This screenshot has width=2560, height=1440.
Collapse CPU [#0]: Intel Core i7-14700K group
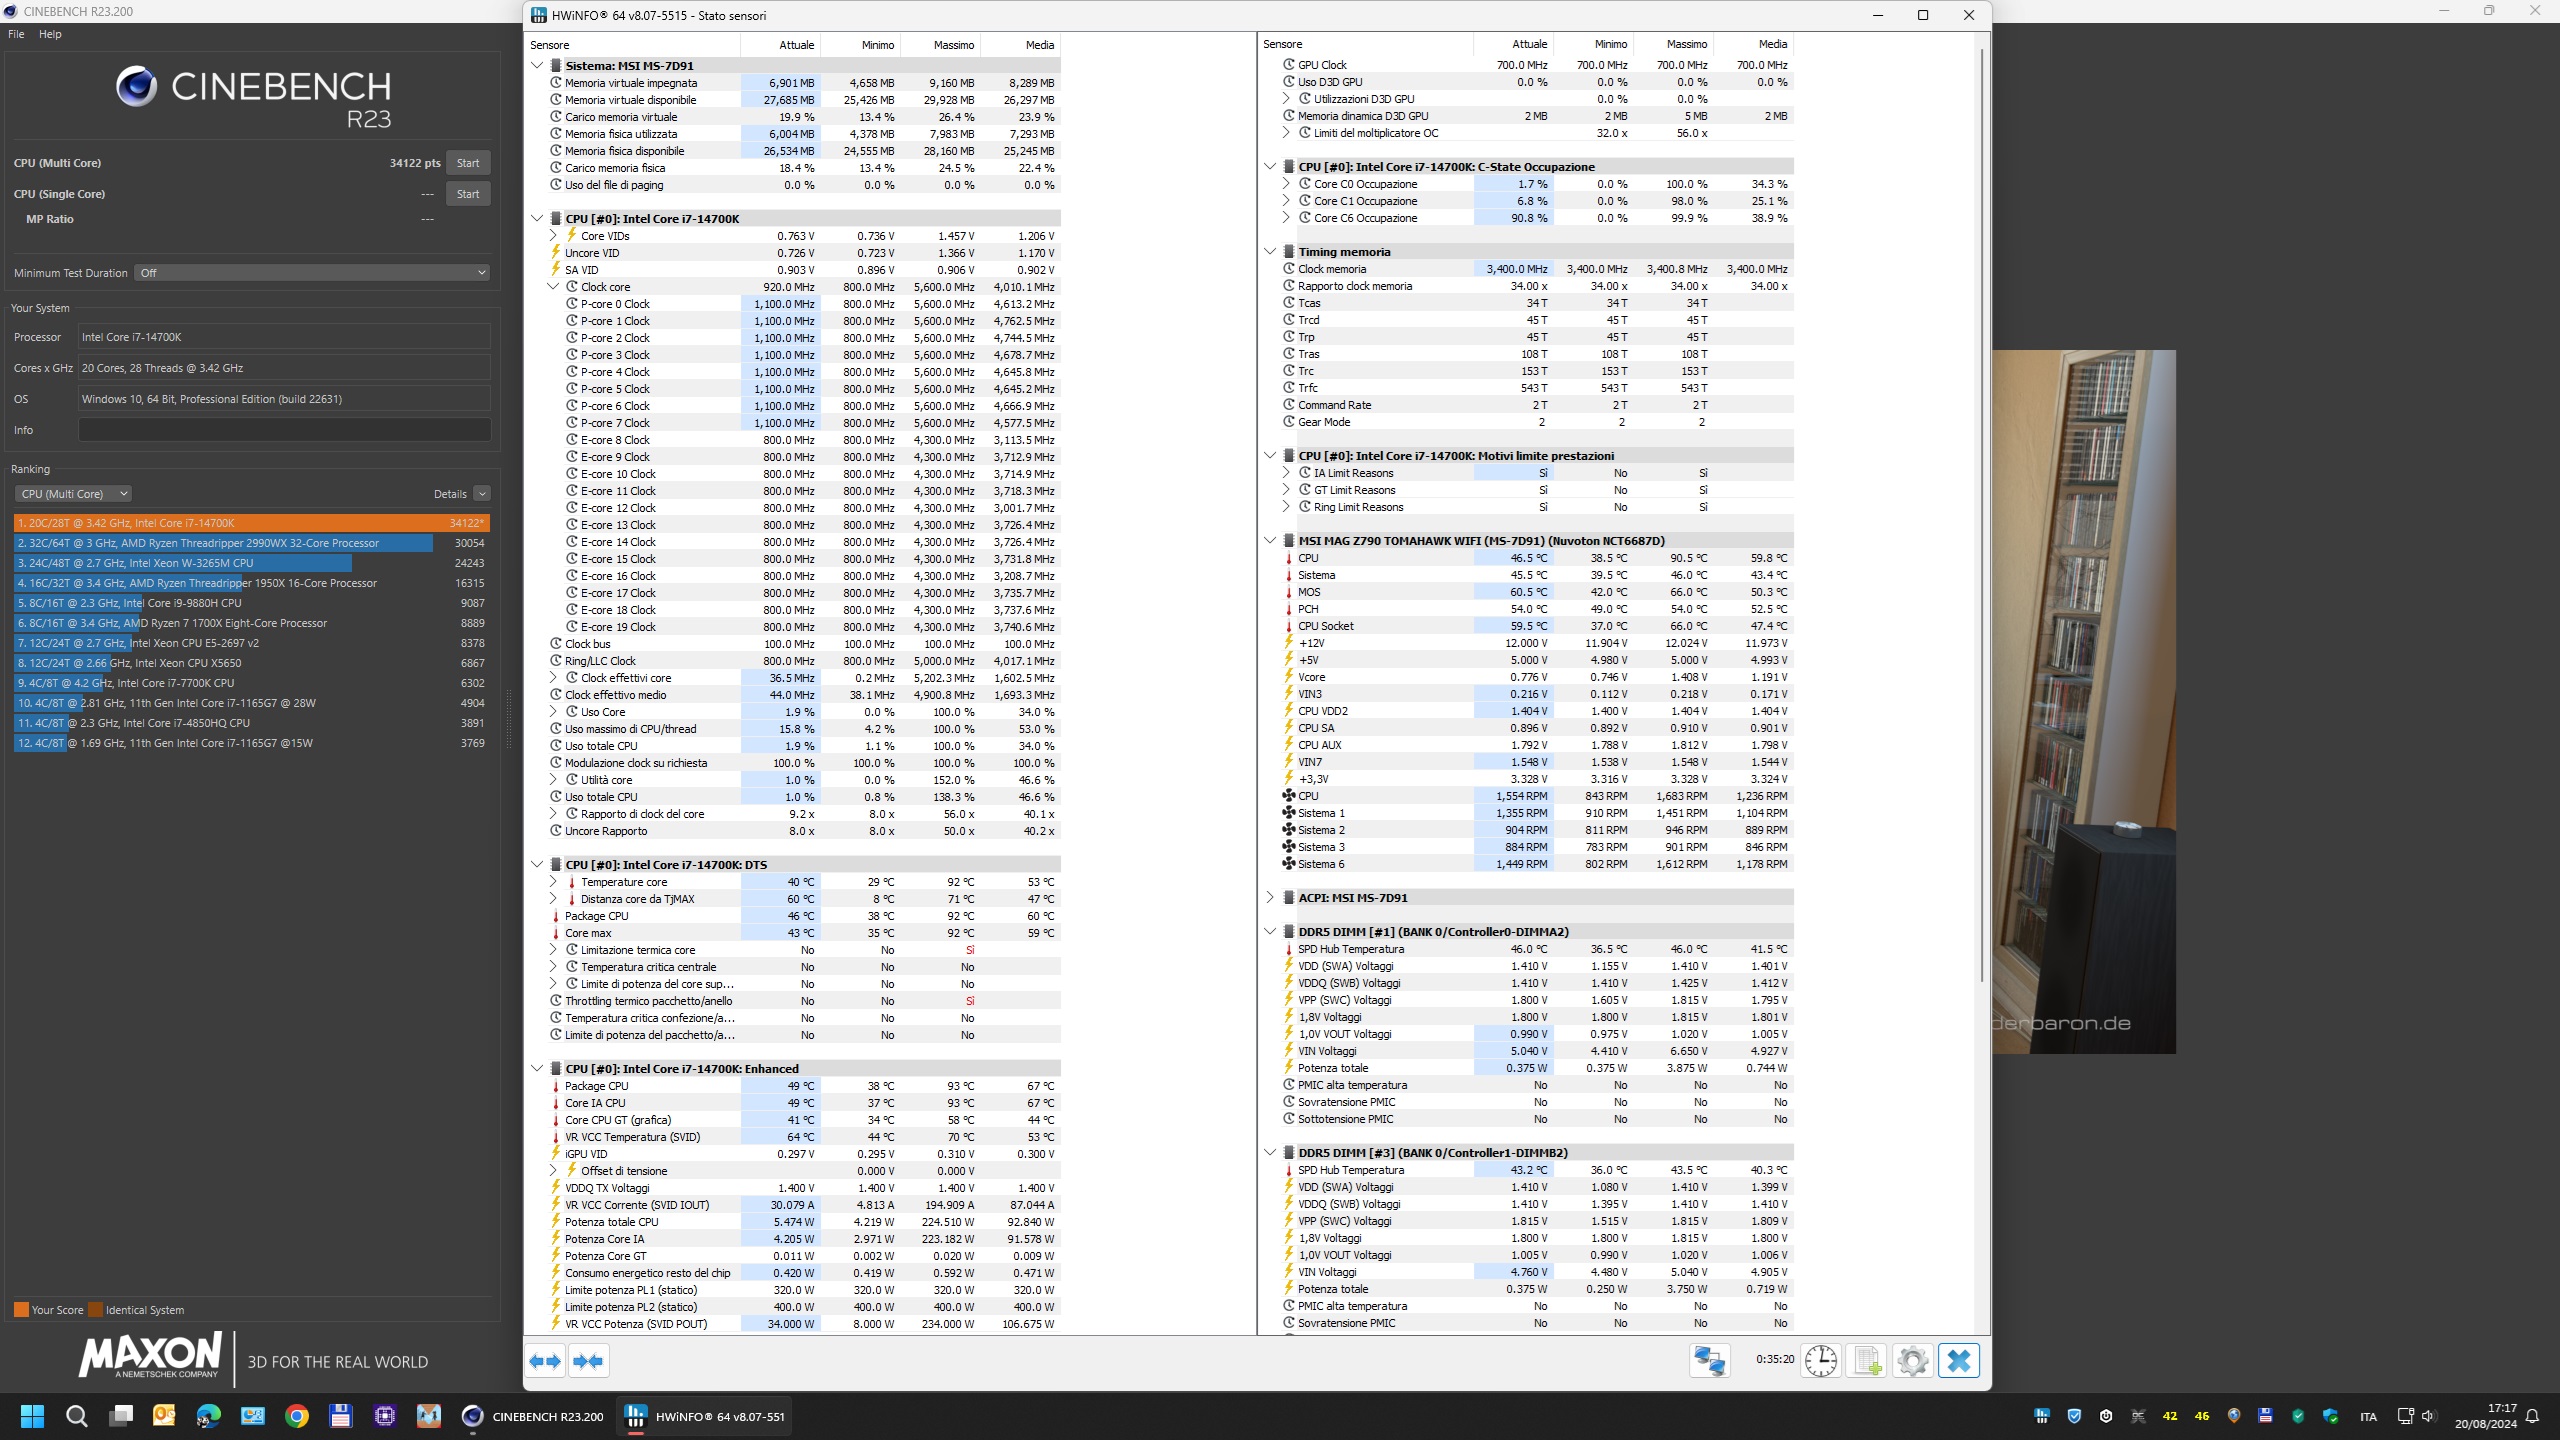[537, 219]
